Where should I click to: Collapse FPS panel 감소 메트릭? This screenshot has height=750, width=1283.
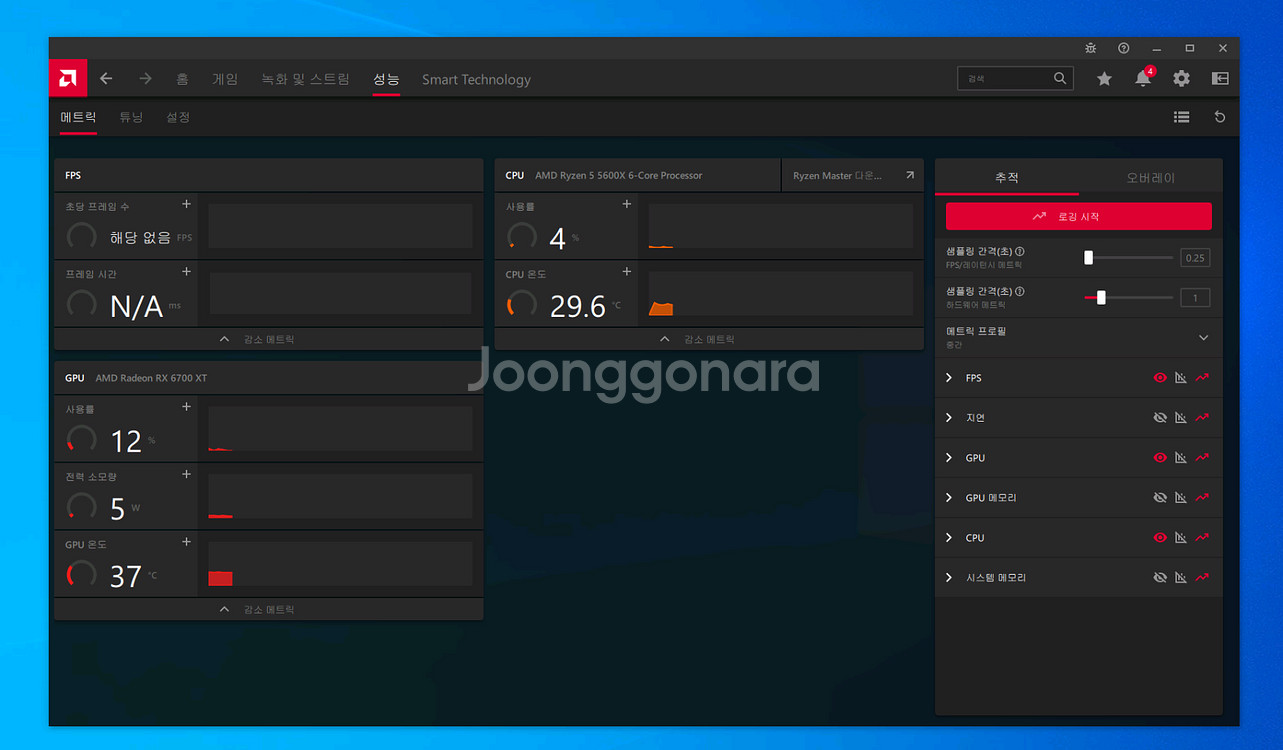pyautogui.click(x=268, y=339)
